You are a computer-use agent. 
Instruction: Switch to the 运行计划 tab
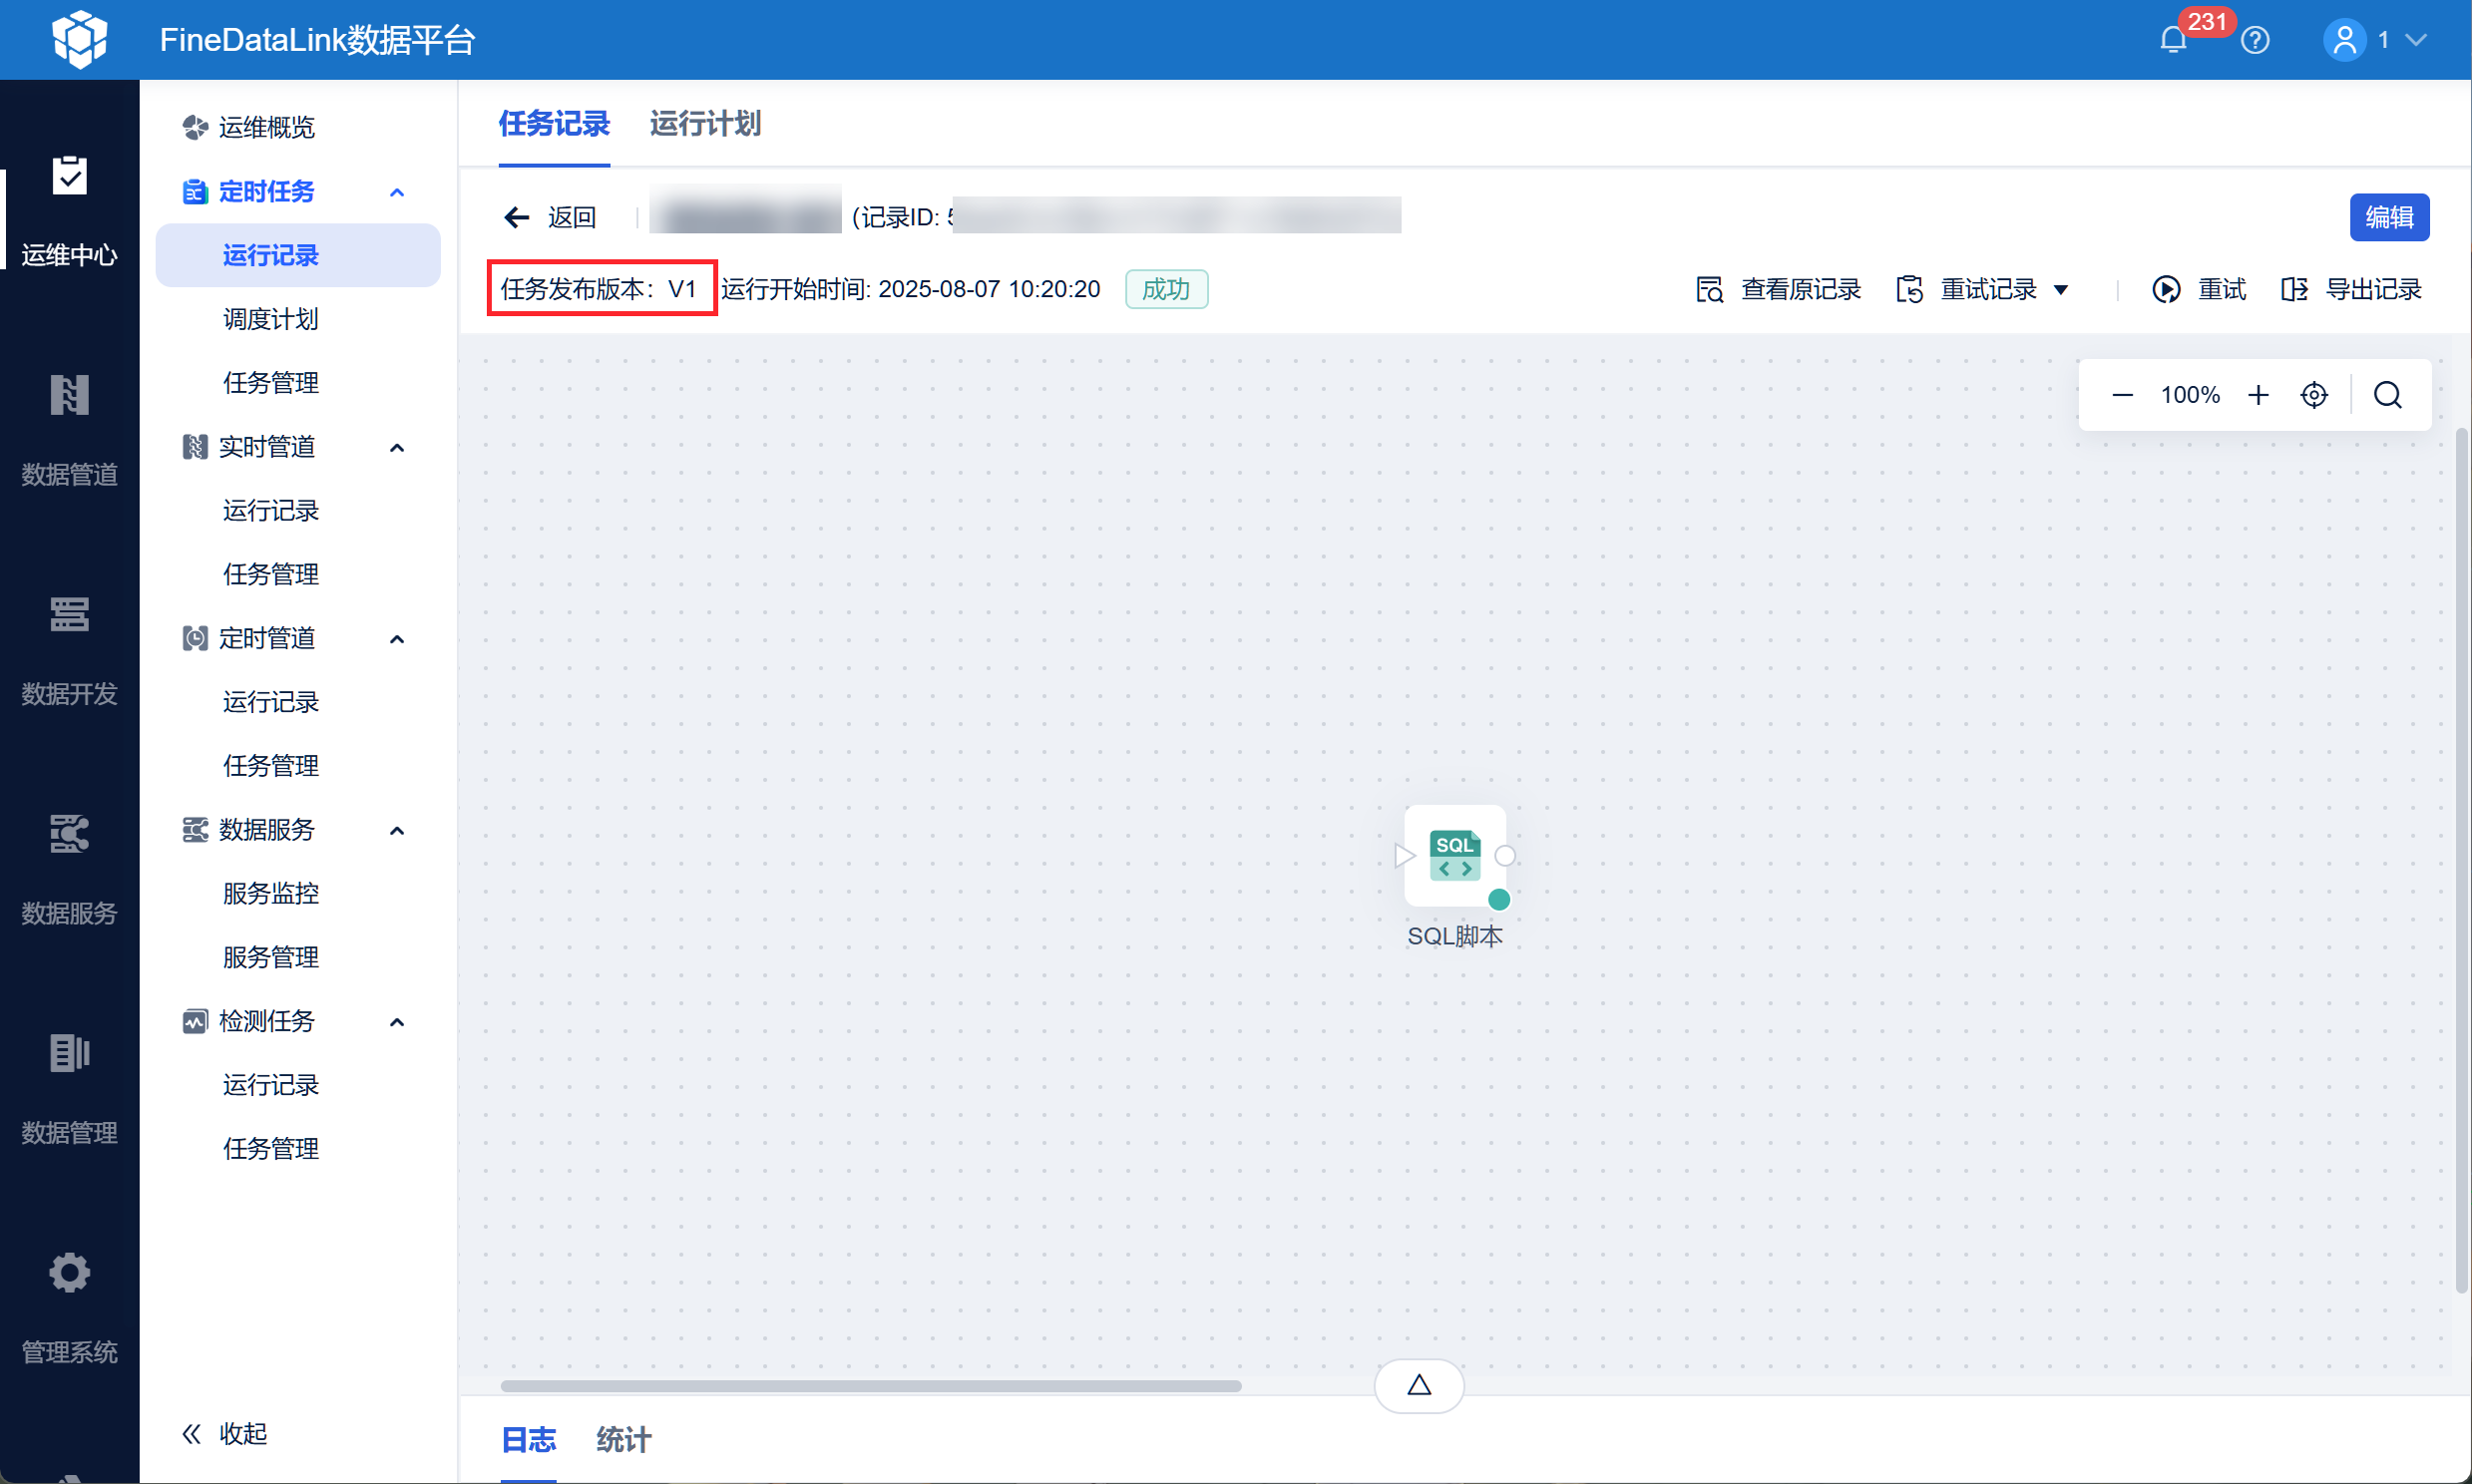point(705,124)
